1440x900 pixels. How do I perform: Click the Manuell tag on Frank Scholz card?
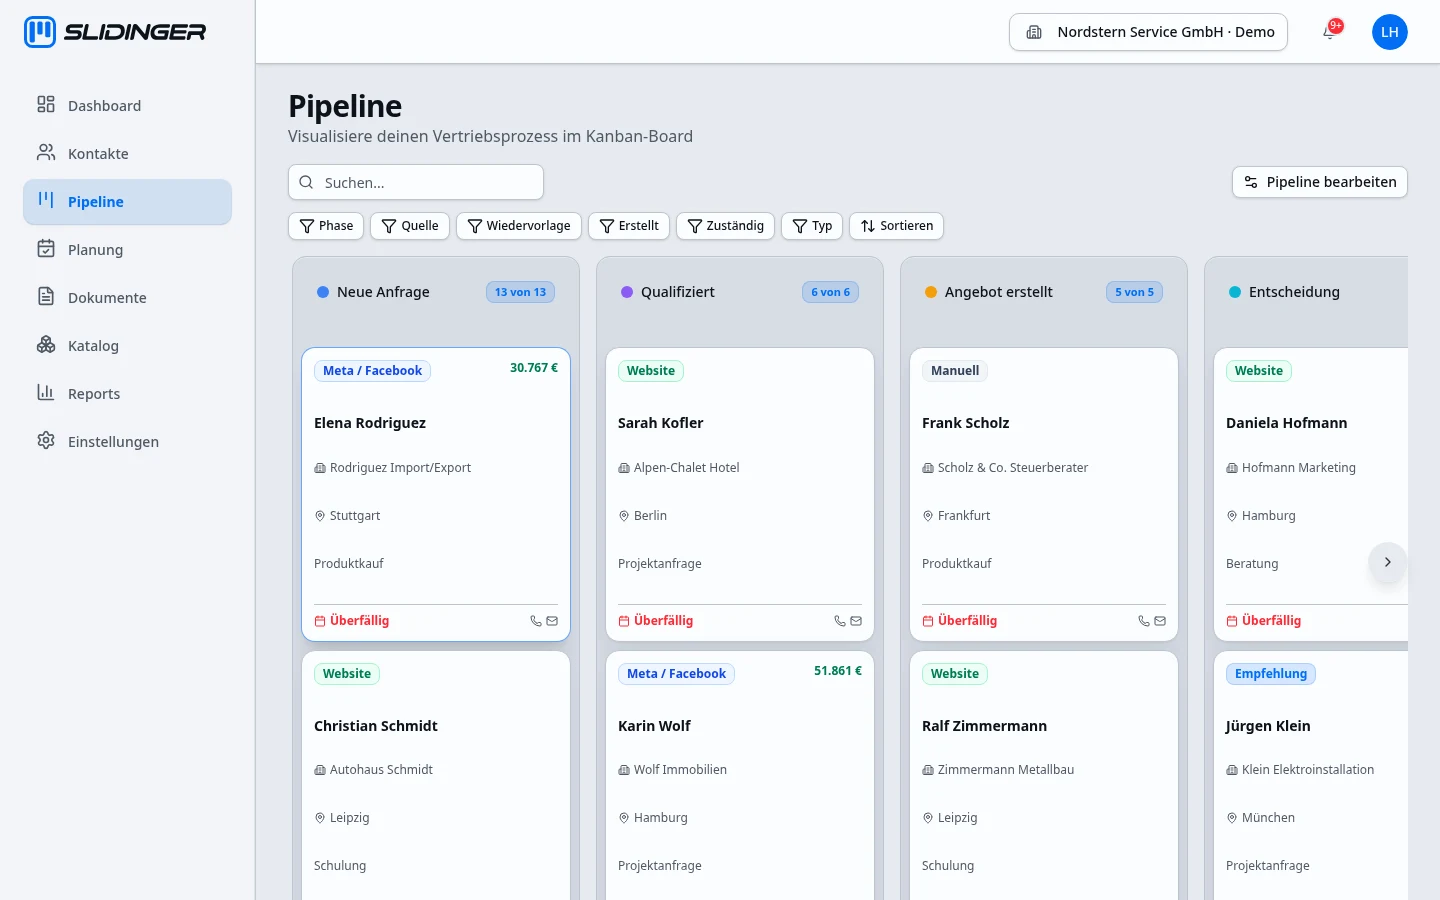coord(955,371)
